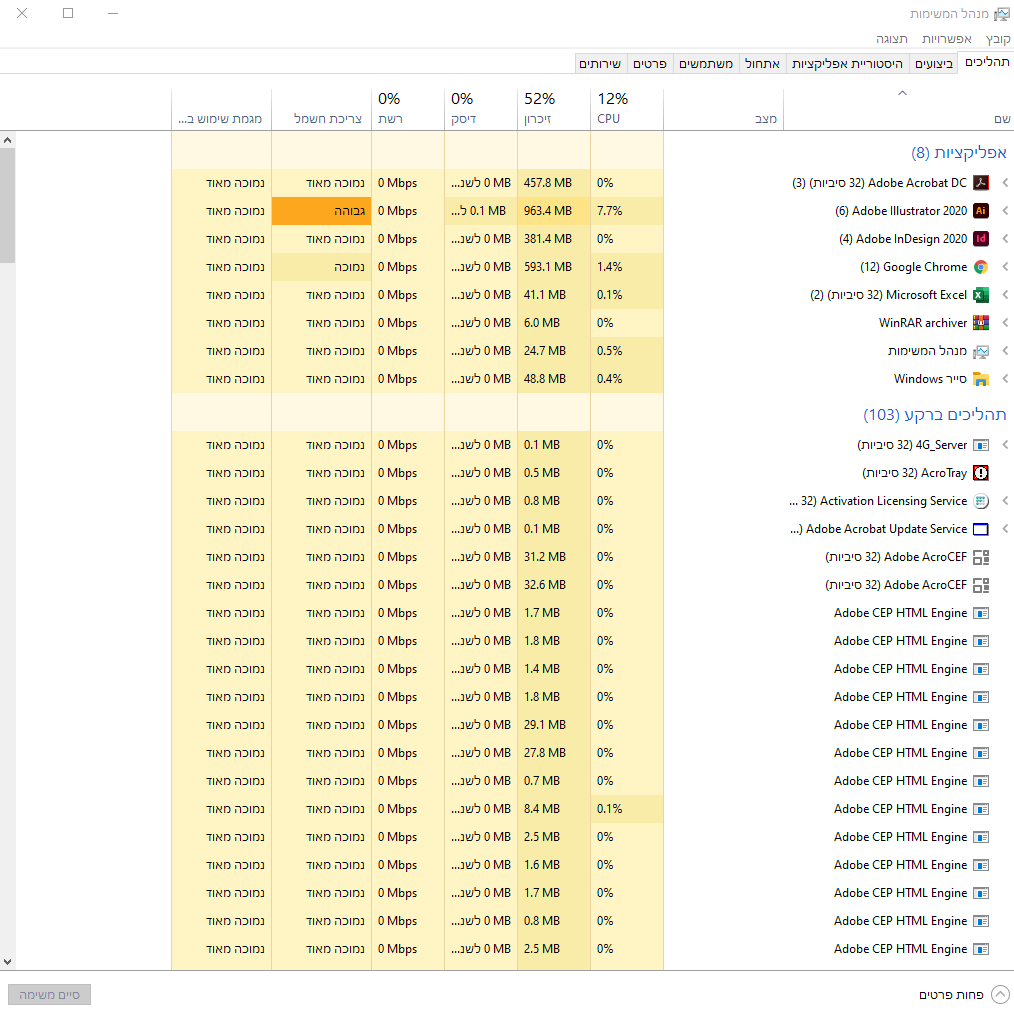Click פחות פרטים to collapse view
1014x1018 pixels.
click(964, 995)
